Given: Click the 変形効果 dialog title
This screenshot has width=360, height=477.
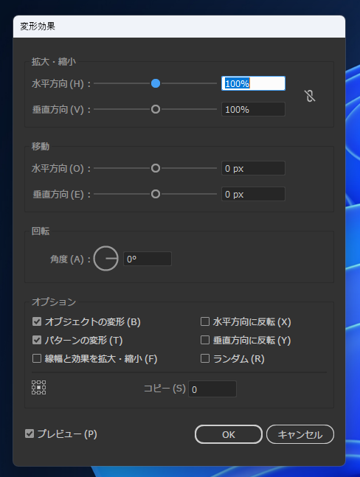Looking at the screenshot, I should pyautogui.click(x=38, y=26).
